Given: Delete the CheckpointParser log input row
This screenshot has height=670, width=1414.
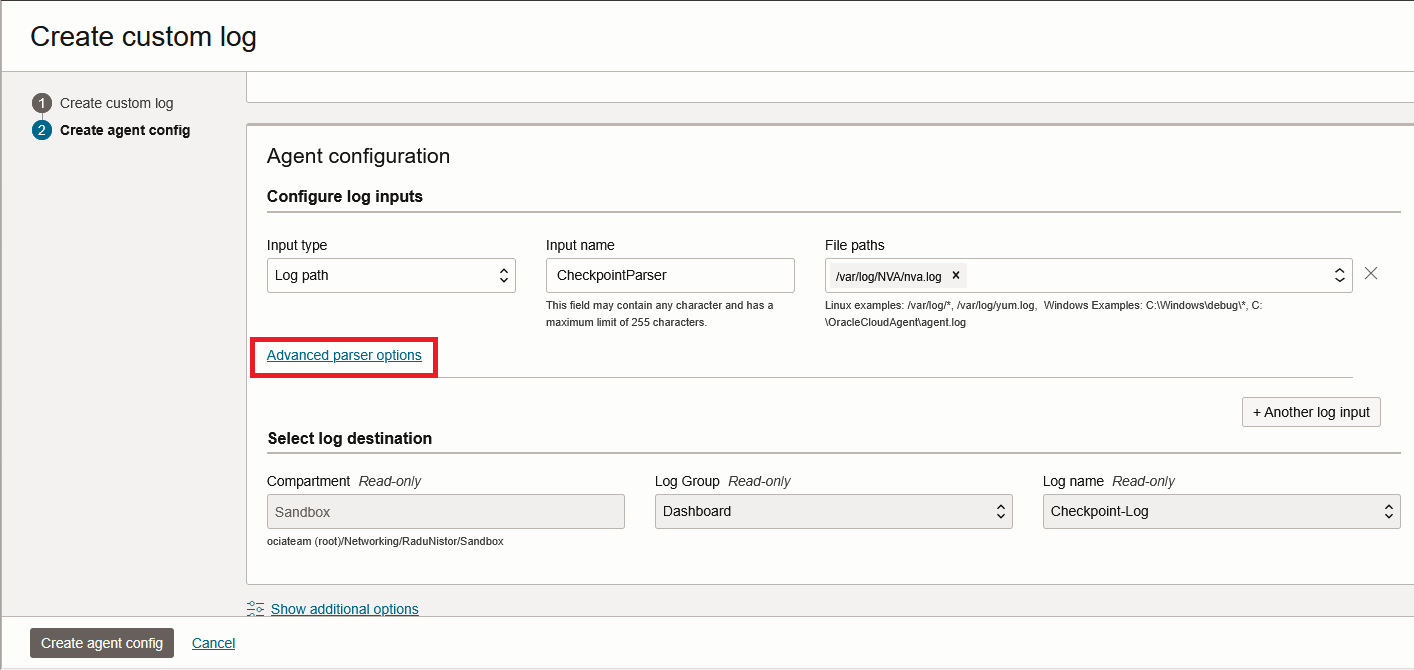Looking at the screenshot, I should click(x=1371, y=274).
